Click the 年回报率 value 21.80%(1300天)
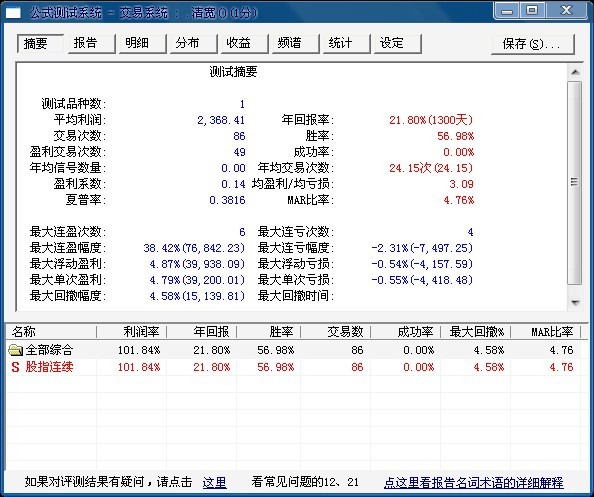The height and width of the screenshot is (497, 594). point(431,120)
